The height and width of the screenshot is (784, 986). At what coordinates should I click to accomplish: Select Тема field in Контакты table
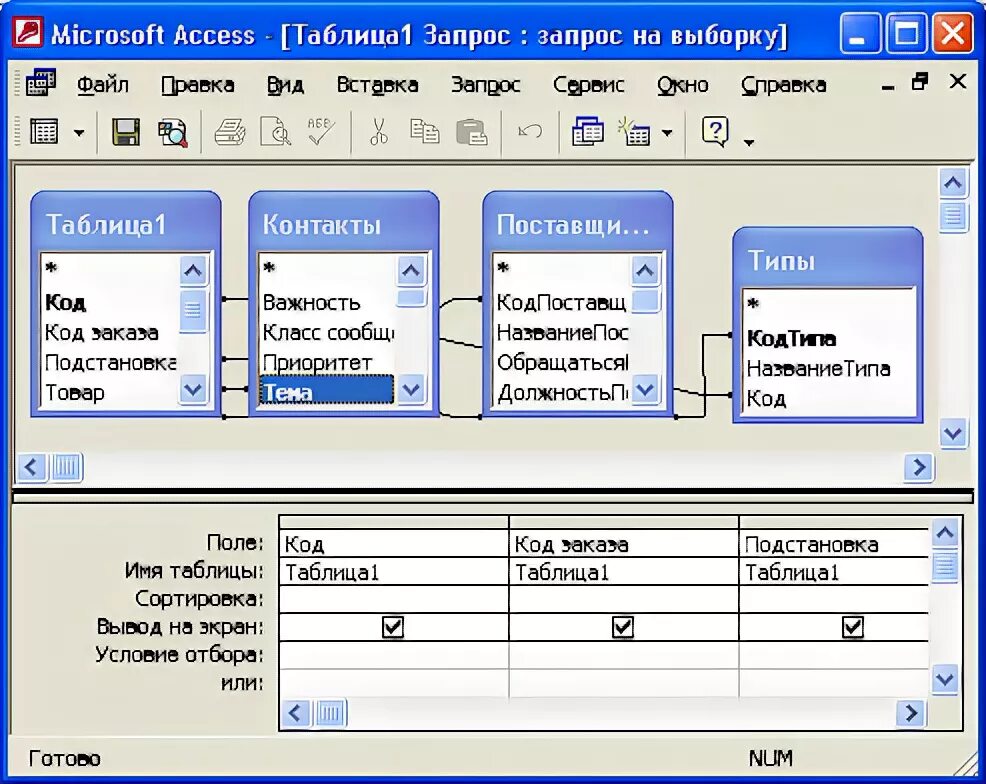click(x=326, y=391)
